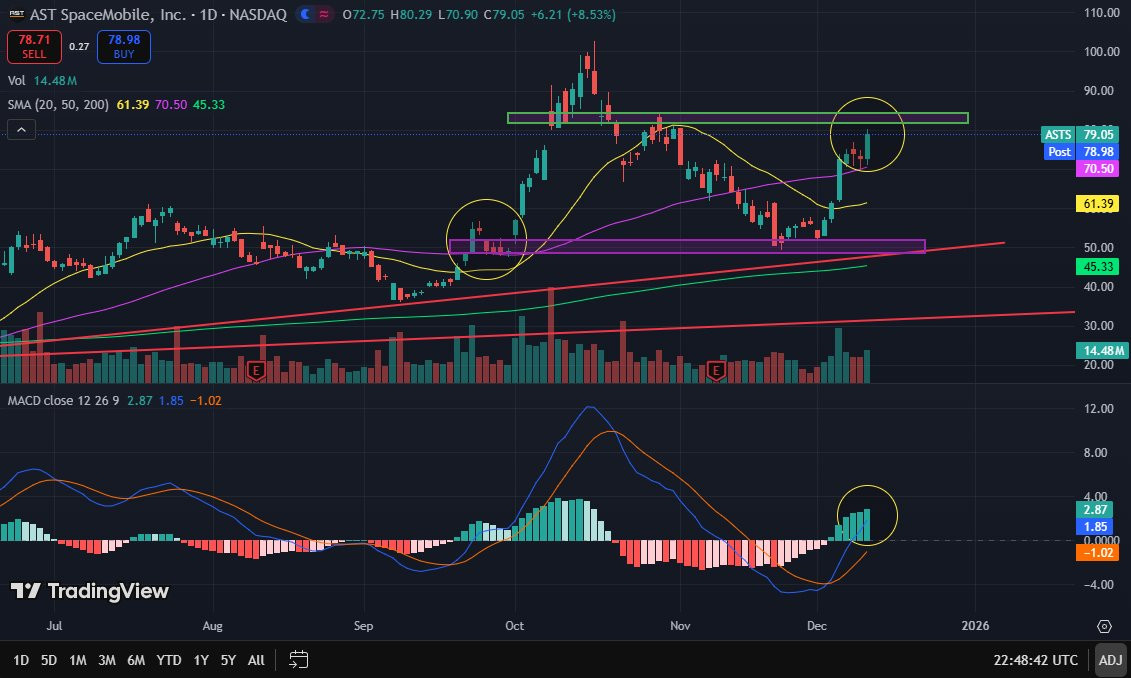Click the orange -1.02 signal axis label
This screenshot has width=1131, height=678.
[1097, 552]
